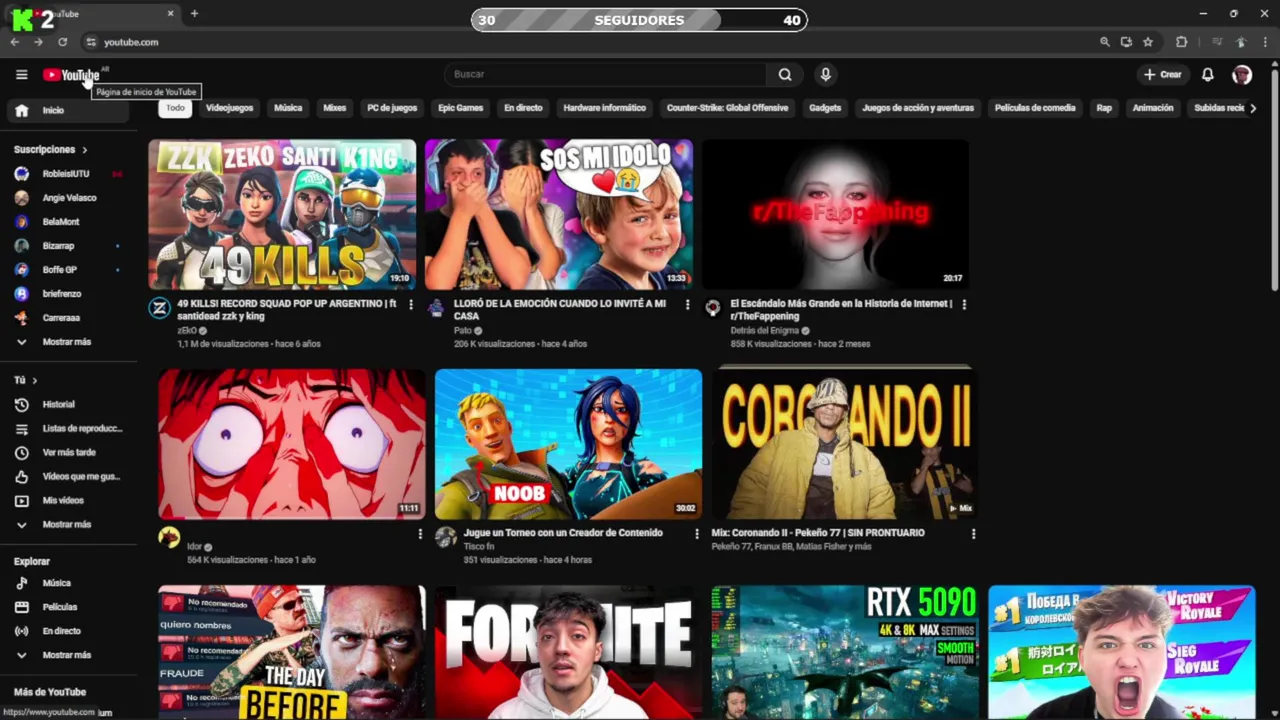Viewport: 1280px width, 720px height.
Task: Select the Animación filter chip
Action: tap(1152, 108)
